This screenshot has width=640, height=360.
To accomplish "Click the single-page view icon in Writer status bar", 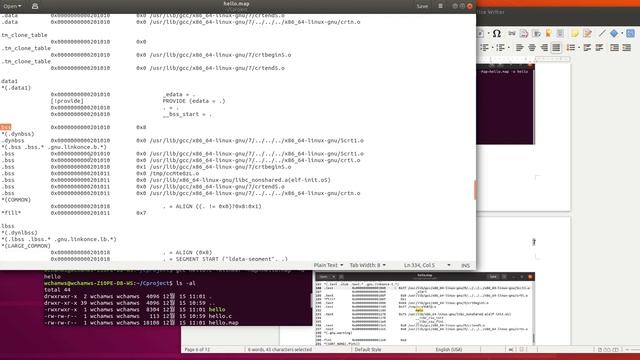I will coord(600,349).
